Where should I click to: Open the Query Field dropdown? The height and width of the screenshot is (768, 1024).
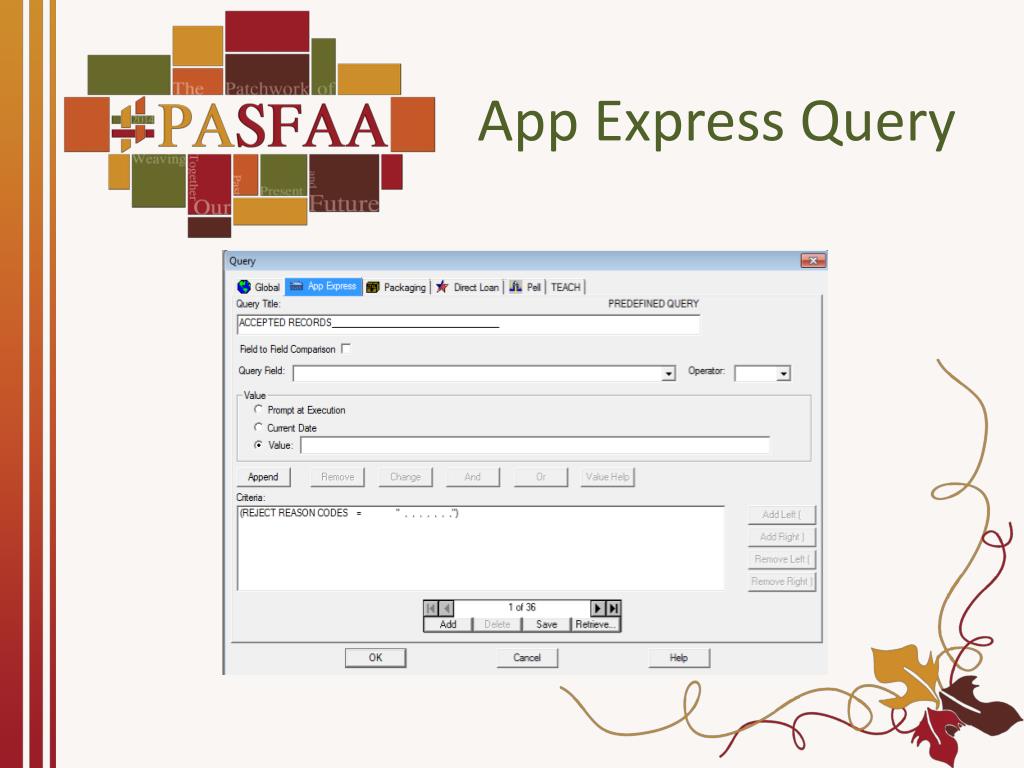click(x=668, y=374)
